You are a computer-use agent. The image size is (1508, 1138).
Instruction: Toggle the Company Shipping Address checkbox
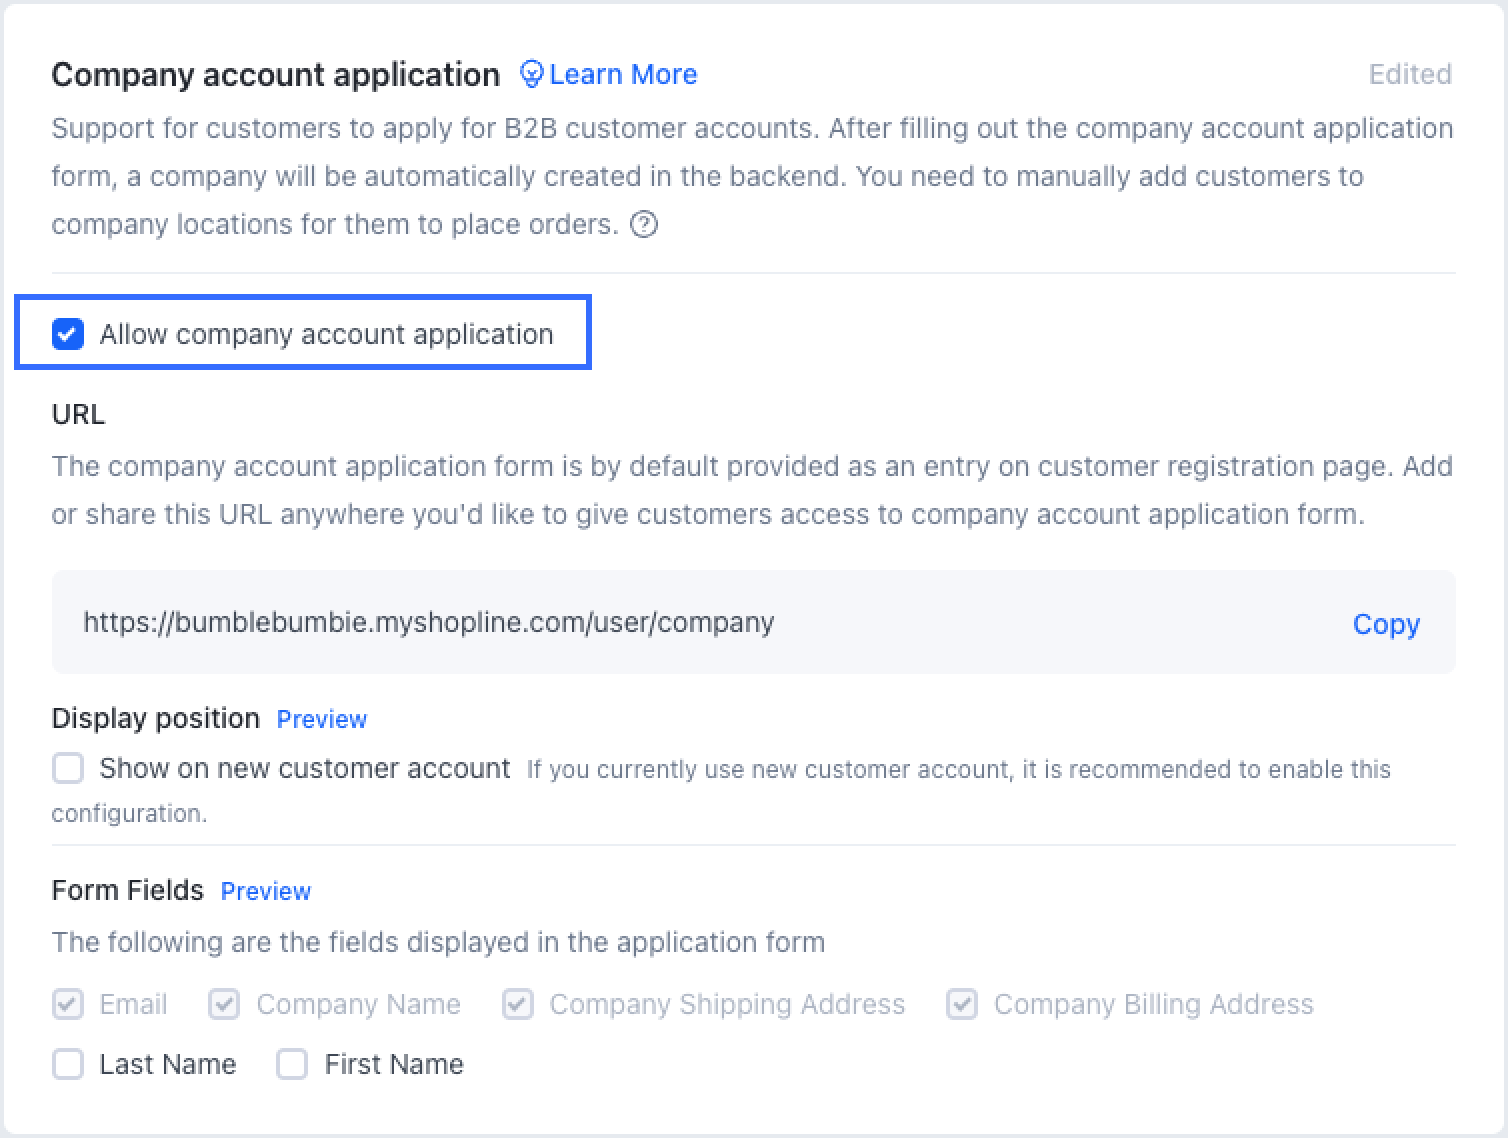[518, 1004]
